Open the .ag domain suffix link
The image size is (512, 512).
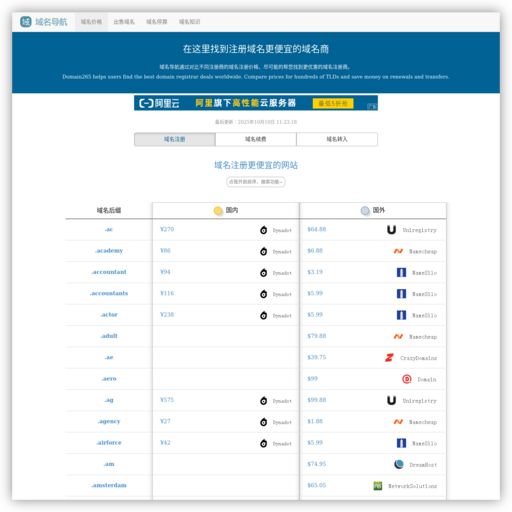pos(109,400)
